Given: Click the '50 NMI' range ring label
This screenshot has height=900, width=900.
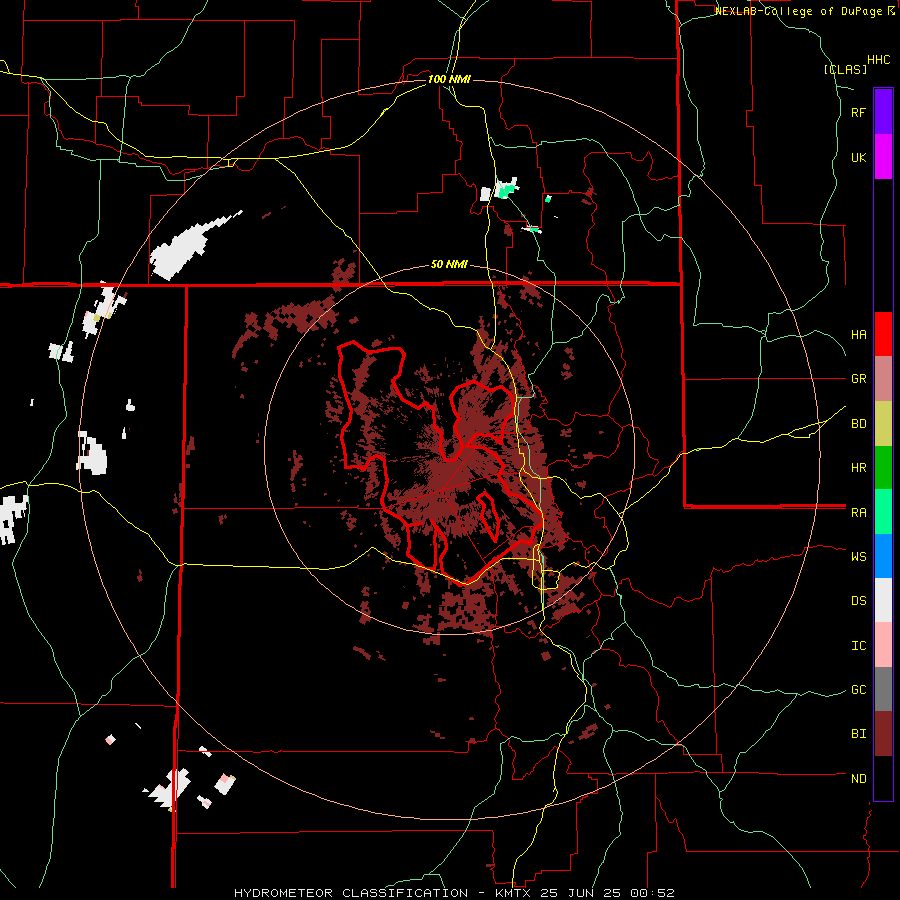Looking at the screenshot, I should coord(449,265).
